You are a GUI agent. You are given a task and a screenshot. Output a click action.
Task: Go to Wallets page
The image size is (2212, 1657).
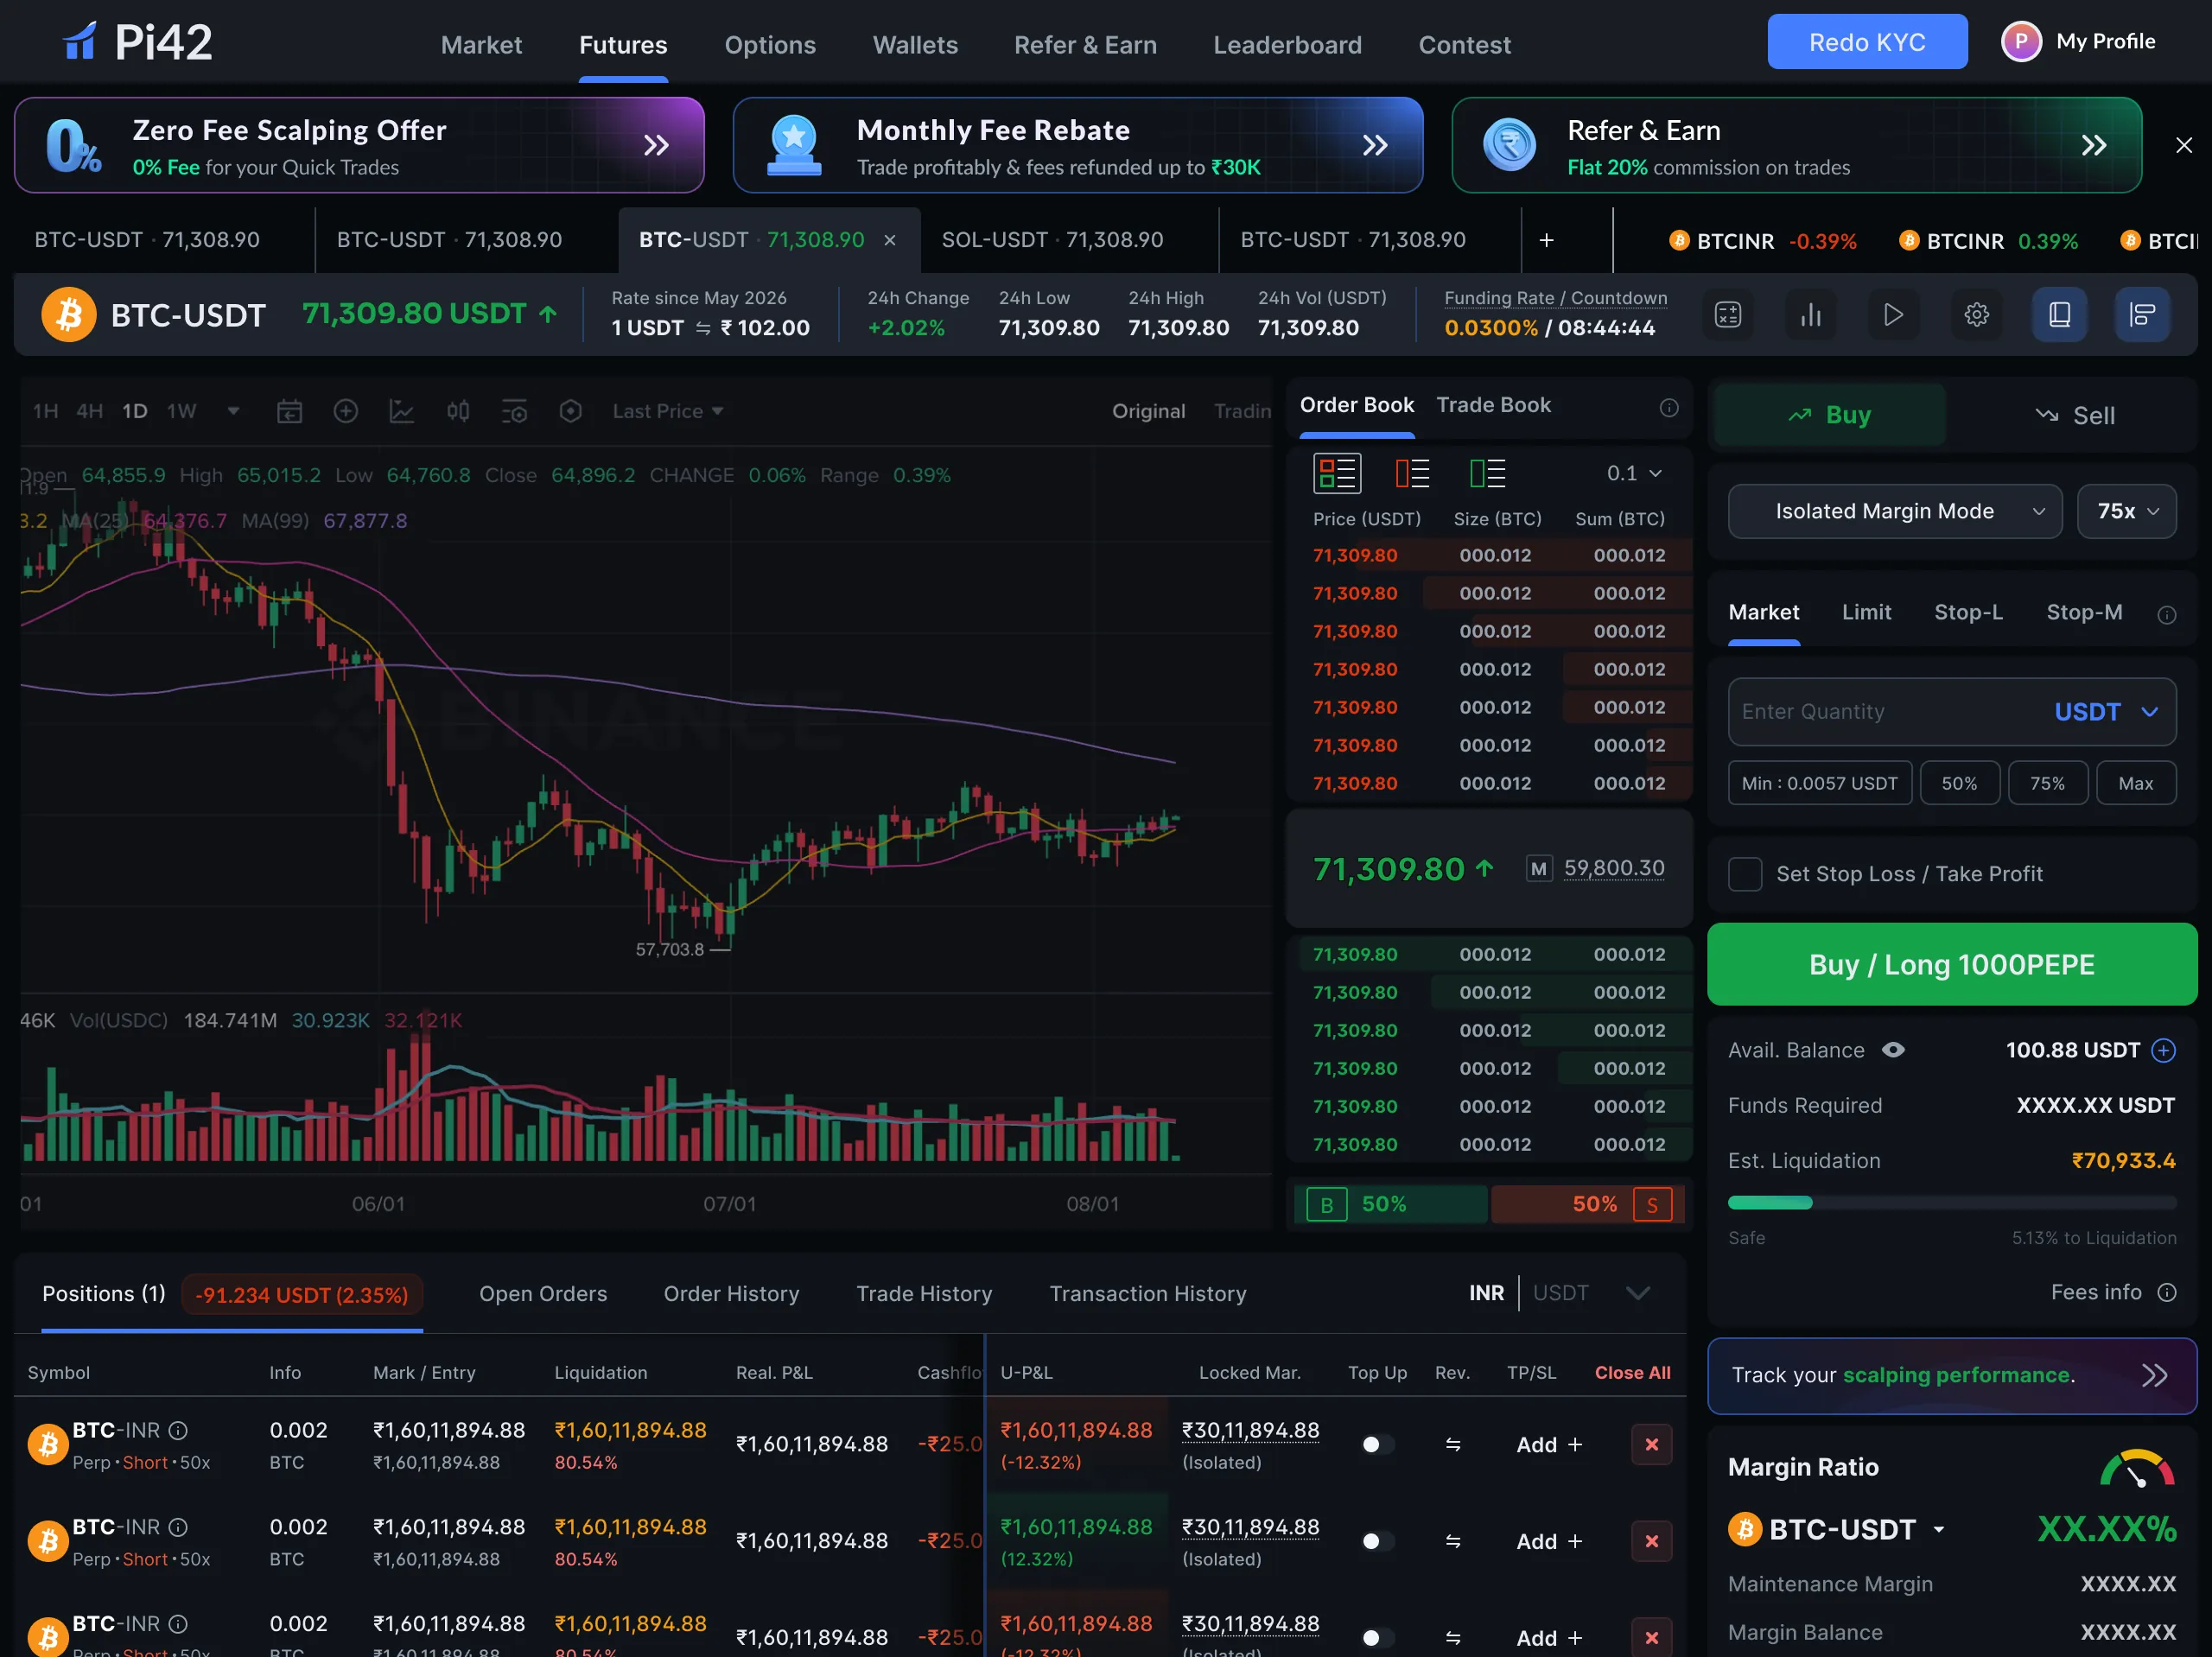[x=915, y=45]
